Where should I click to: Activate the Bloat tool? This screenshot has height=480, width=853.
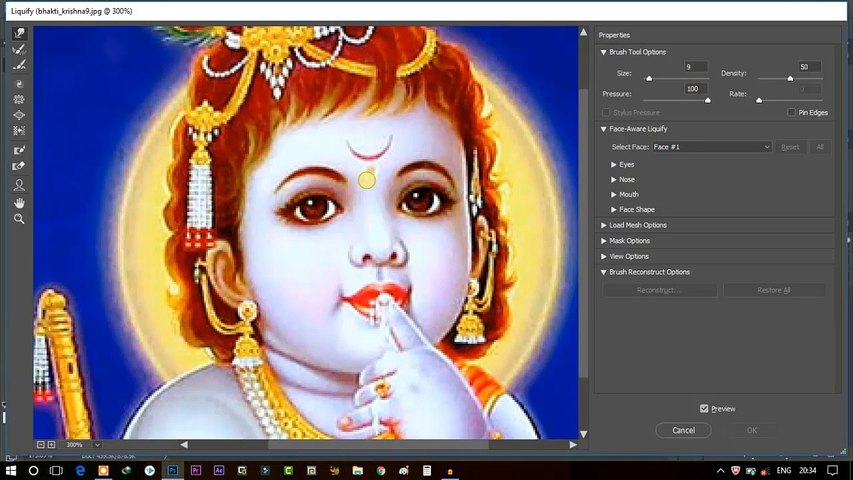tap(19, 115)
